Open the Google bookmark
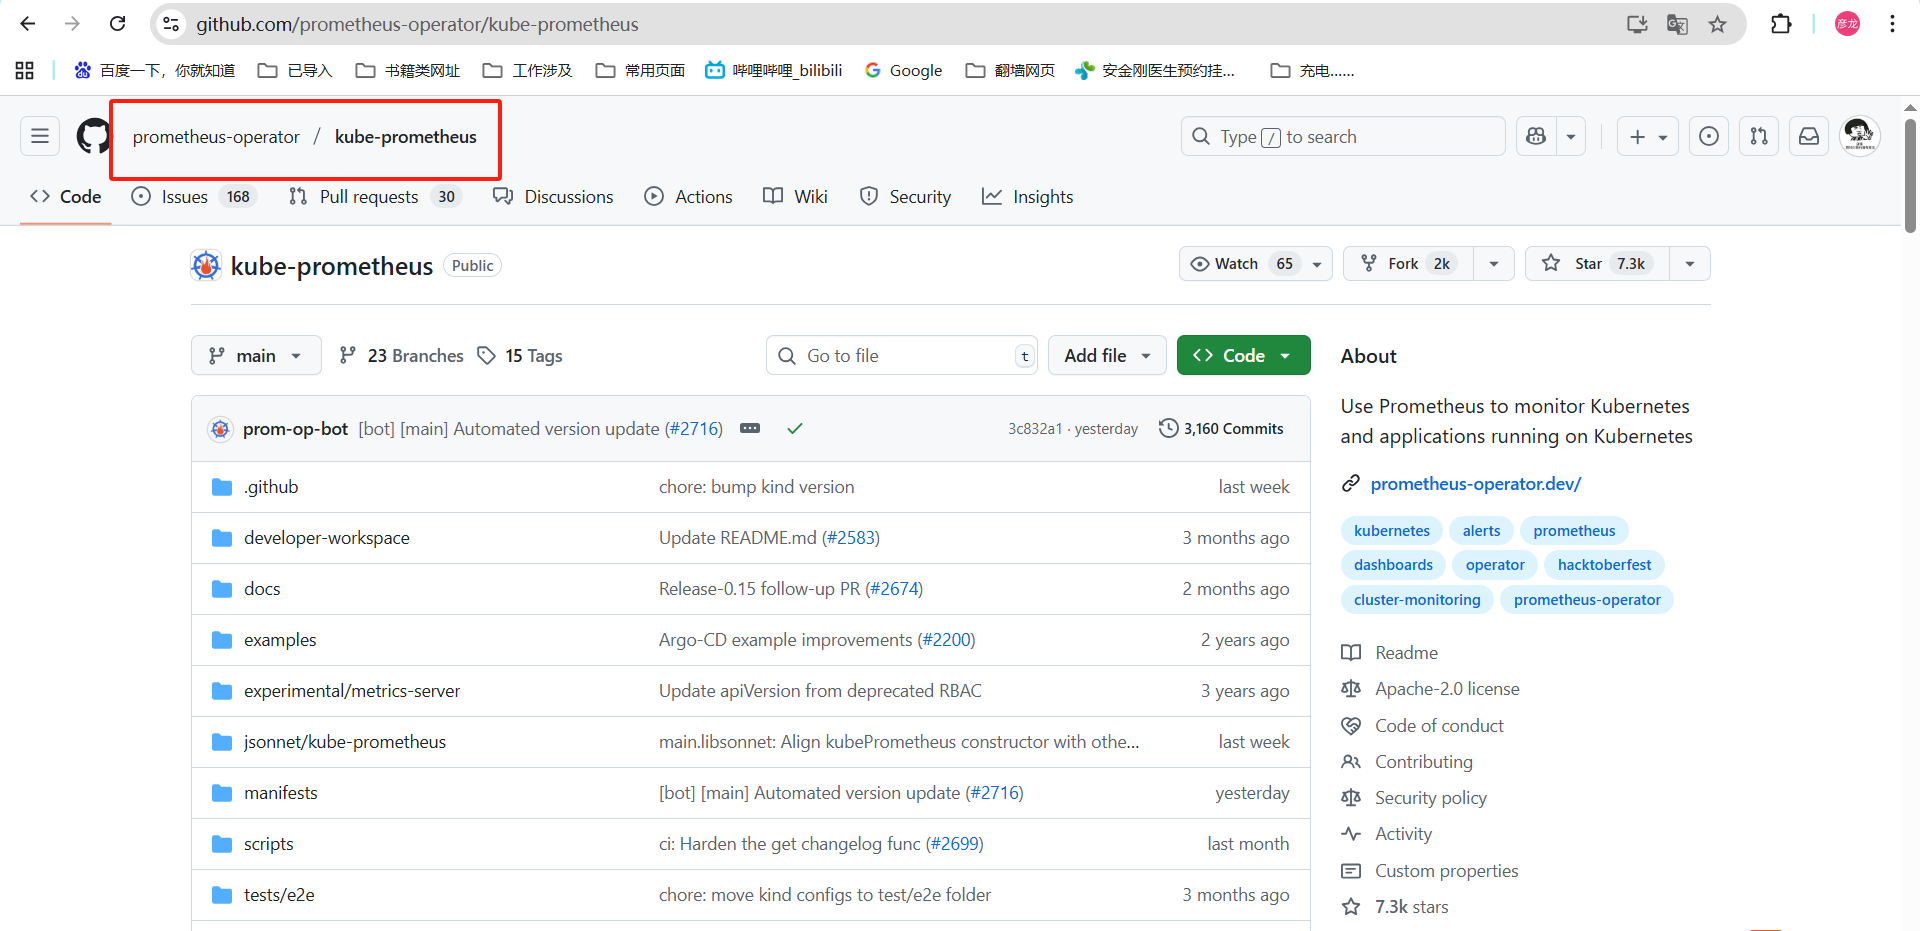 904,70
